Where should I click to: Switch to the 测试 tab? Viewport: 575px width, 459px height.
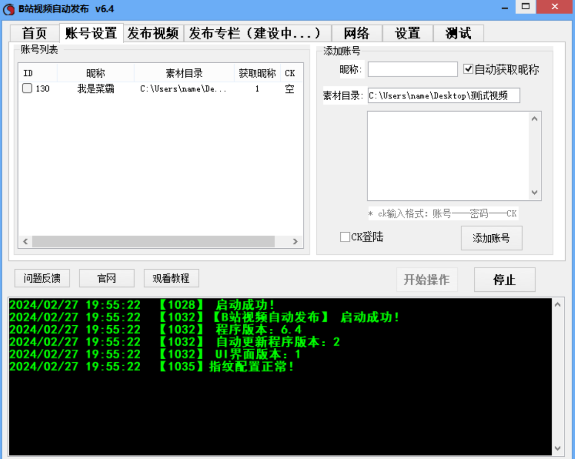458,33
